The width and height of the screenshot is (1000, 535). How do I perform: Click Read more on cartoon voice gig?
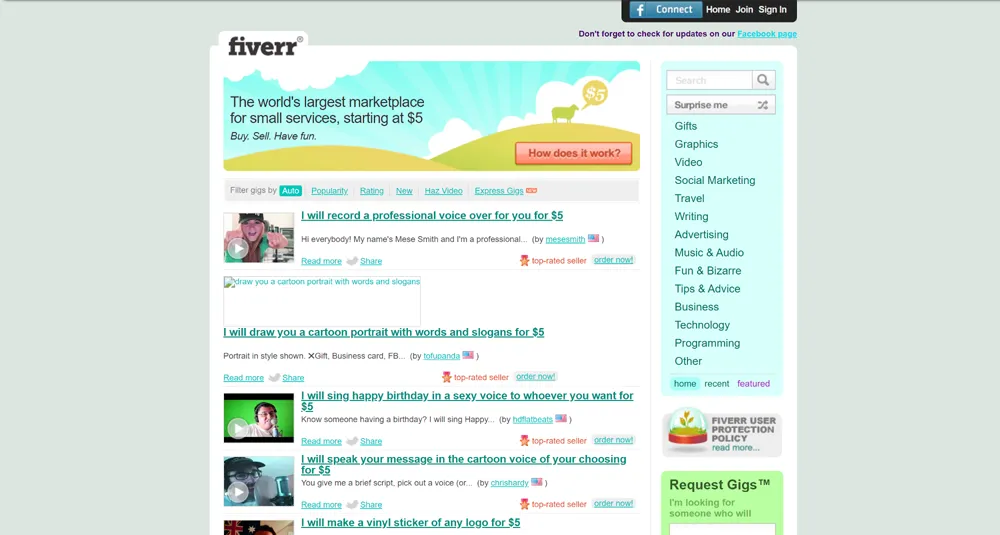point(321,504)
